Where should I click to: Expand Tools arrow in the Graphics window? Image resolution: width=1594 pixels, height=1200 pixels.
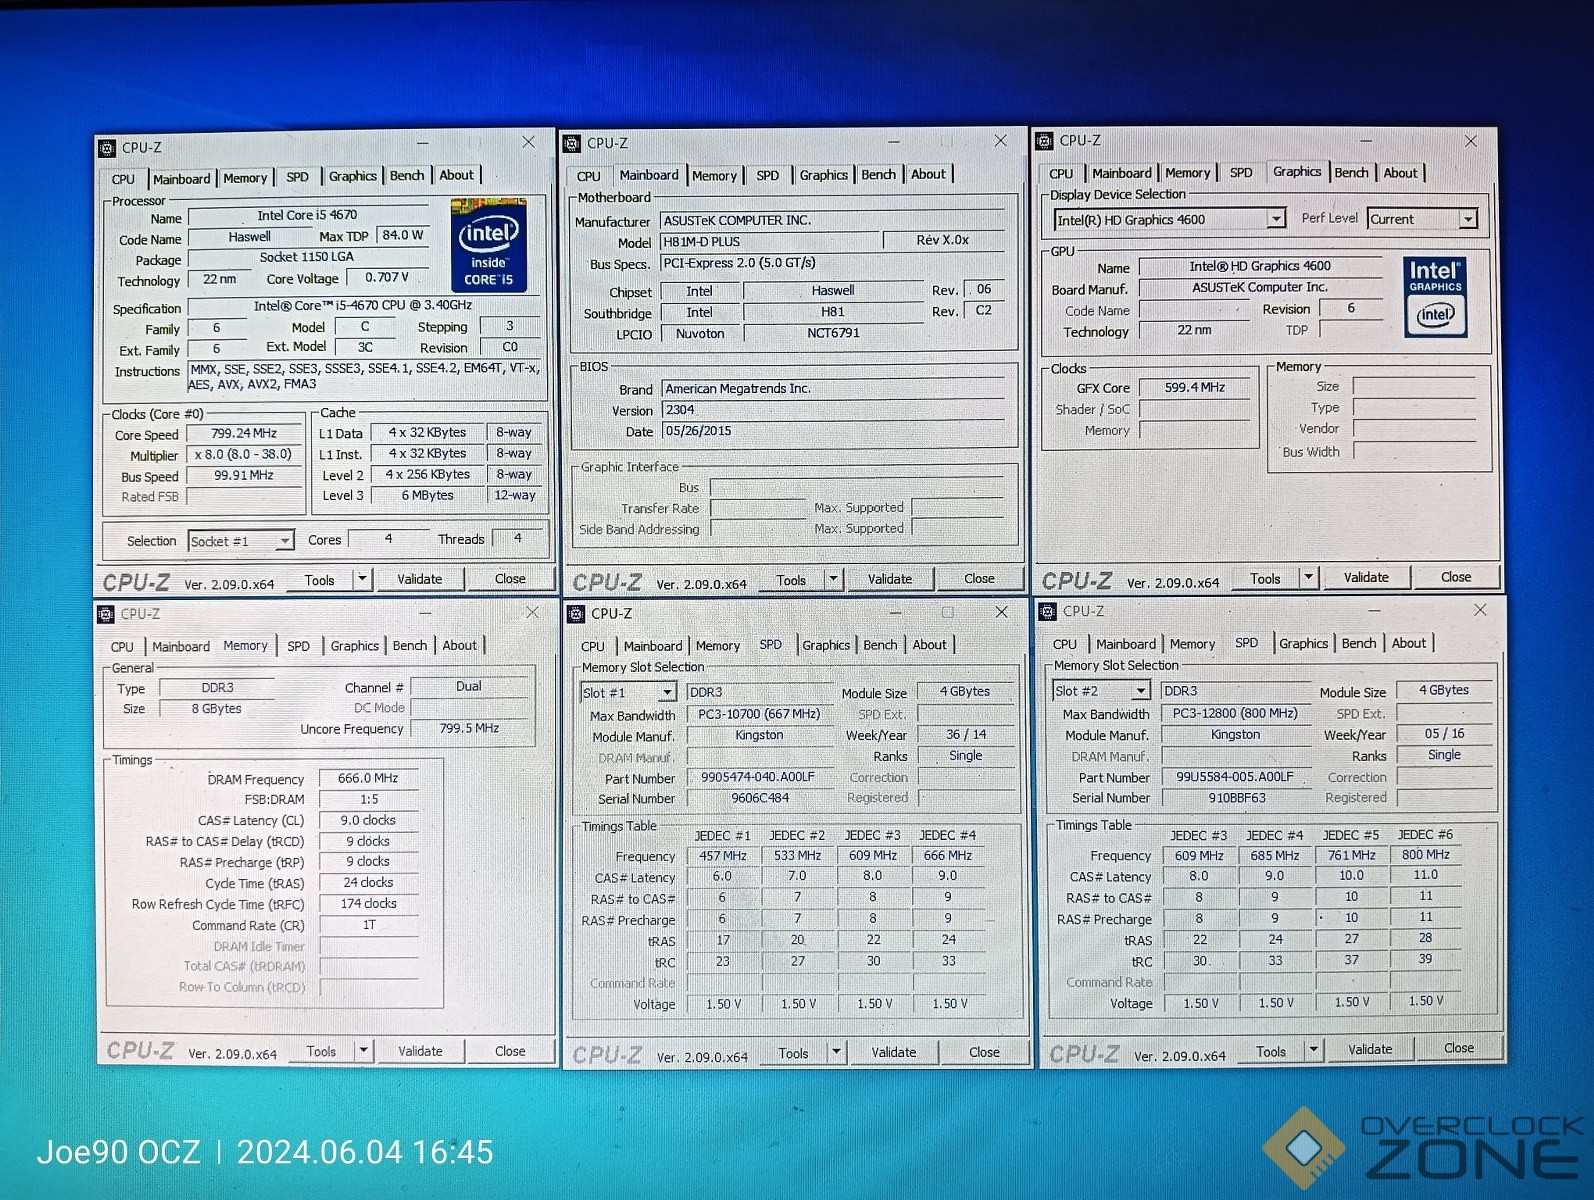click(1308, 577)
